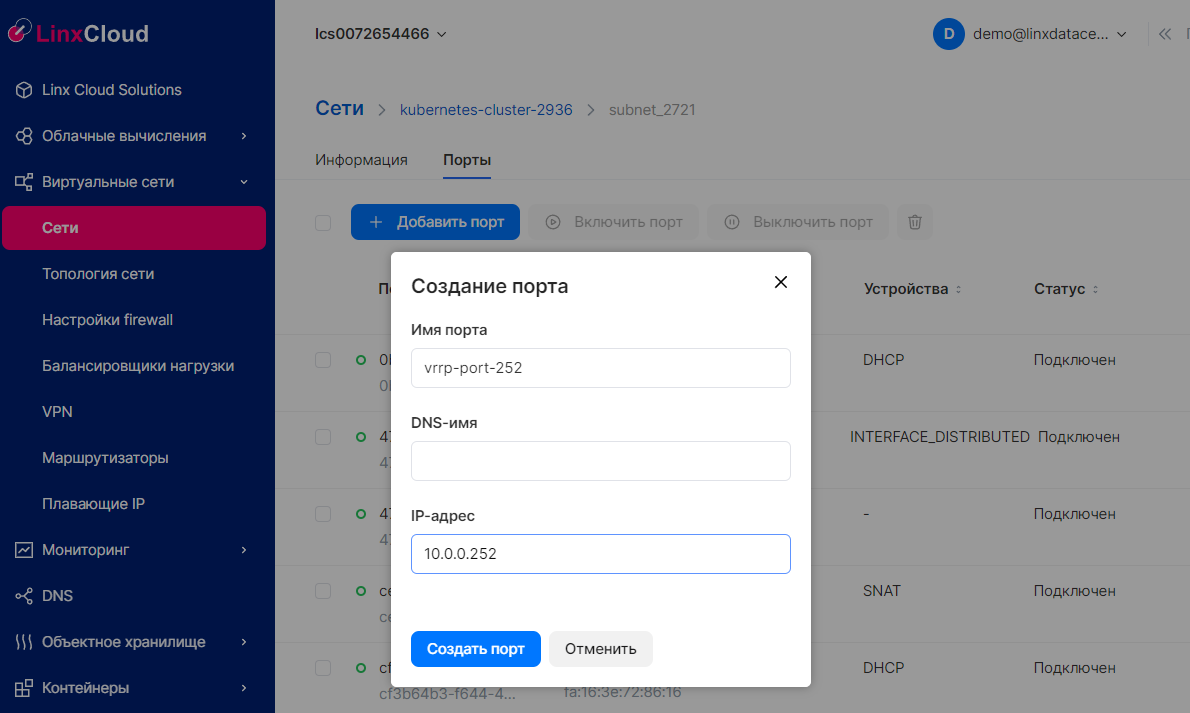Click the user avatar D icon
This screenshot has height=713, width=1190.
pyautogui.click(x=948, y=34)
